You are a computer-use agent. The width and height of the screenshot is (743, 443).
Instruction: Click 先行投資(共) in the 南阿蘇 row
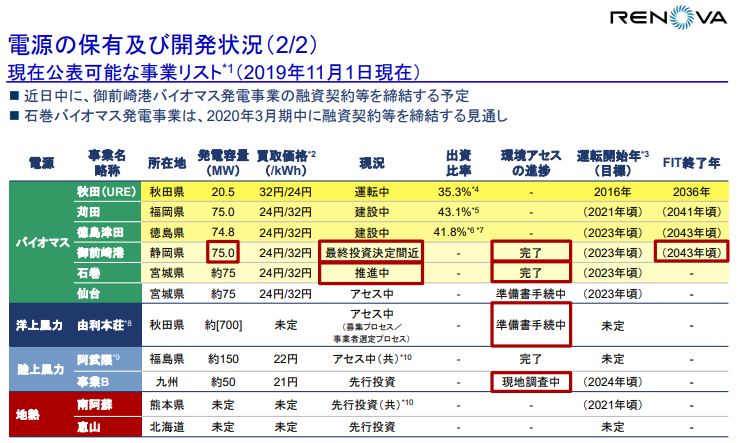[372, 405]
